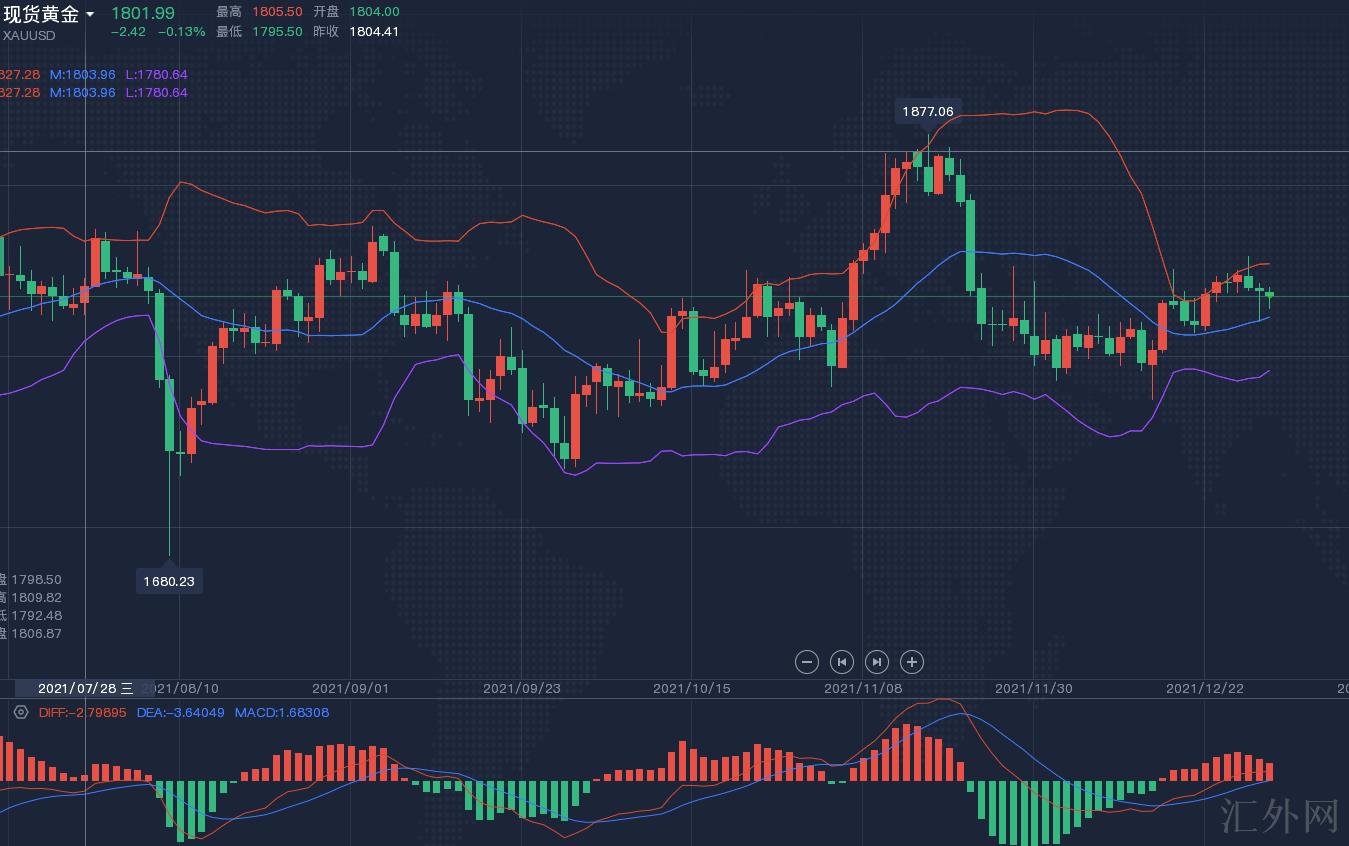
Task: Open MACD indicator settings hexagon icon
Action: 21,712
